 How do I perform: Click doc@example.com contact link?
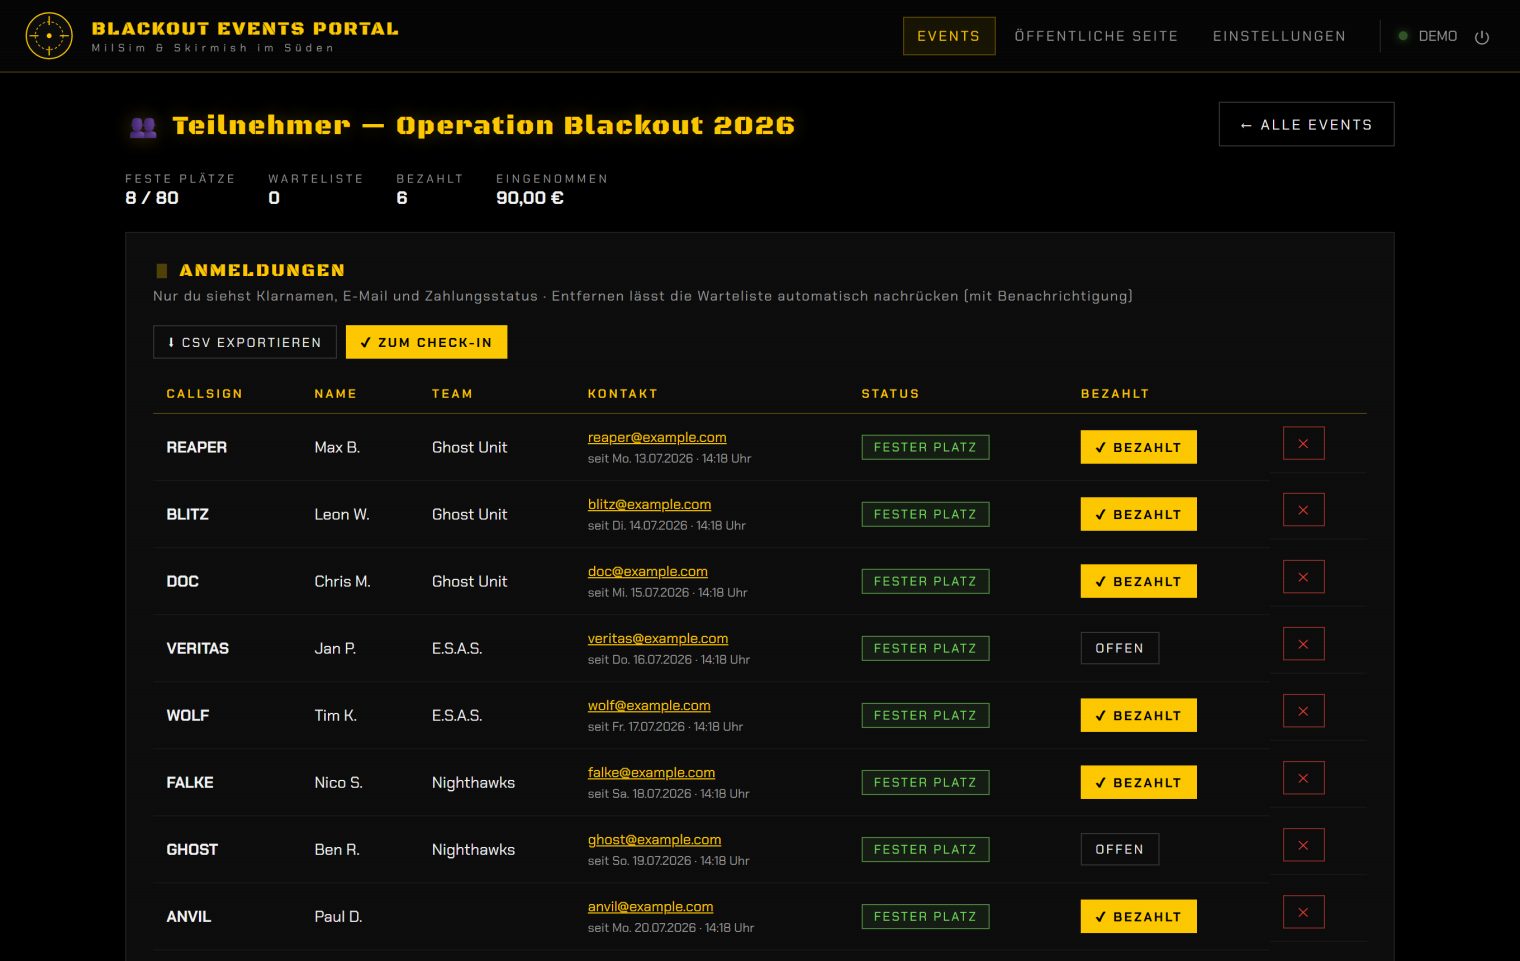tap(647, 571)
